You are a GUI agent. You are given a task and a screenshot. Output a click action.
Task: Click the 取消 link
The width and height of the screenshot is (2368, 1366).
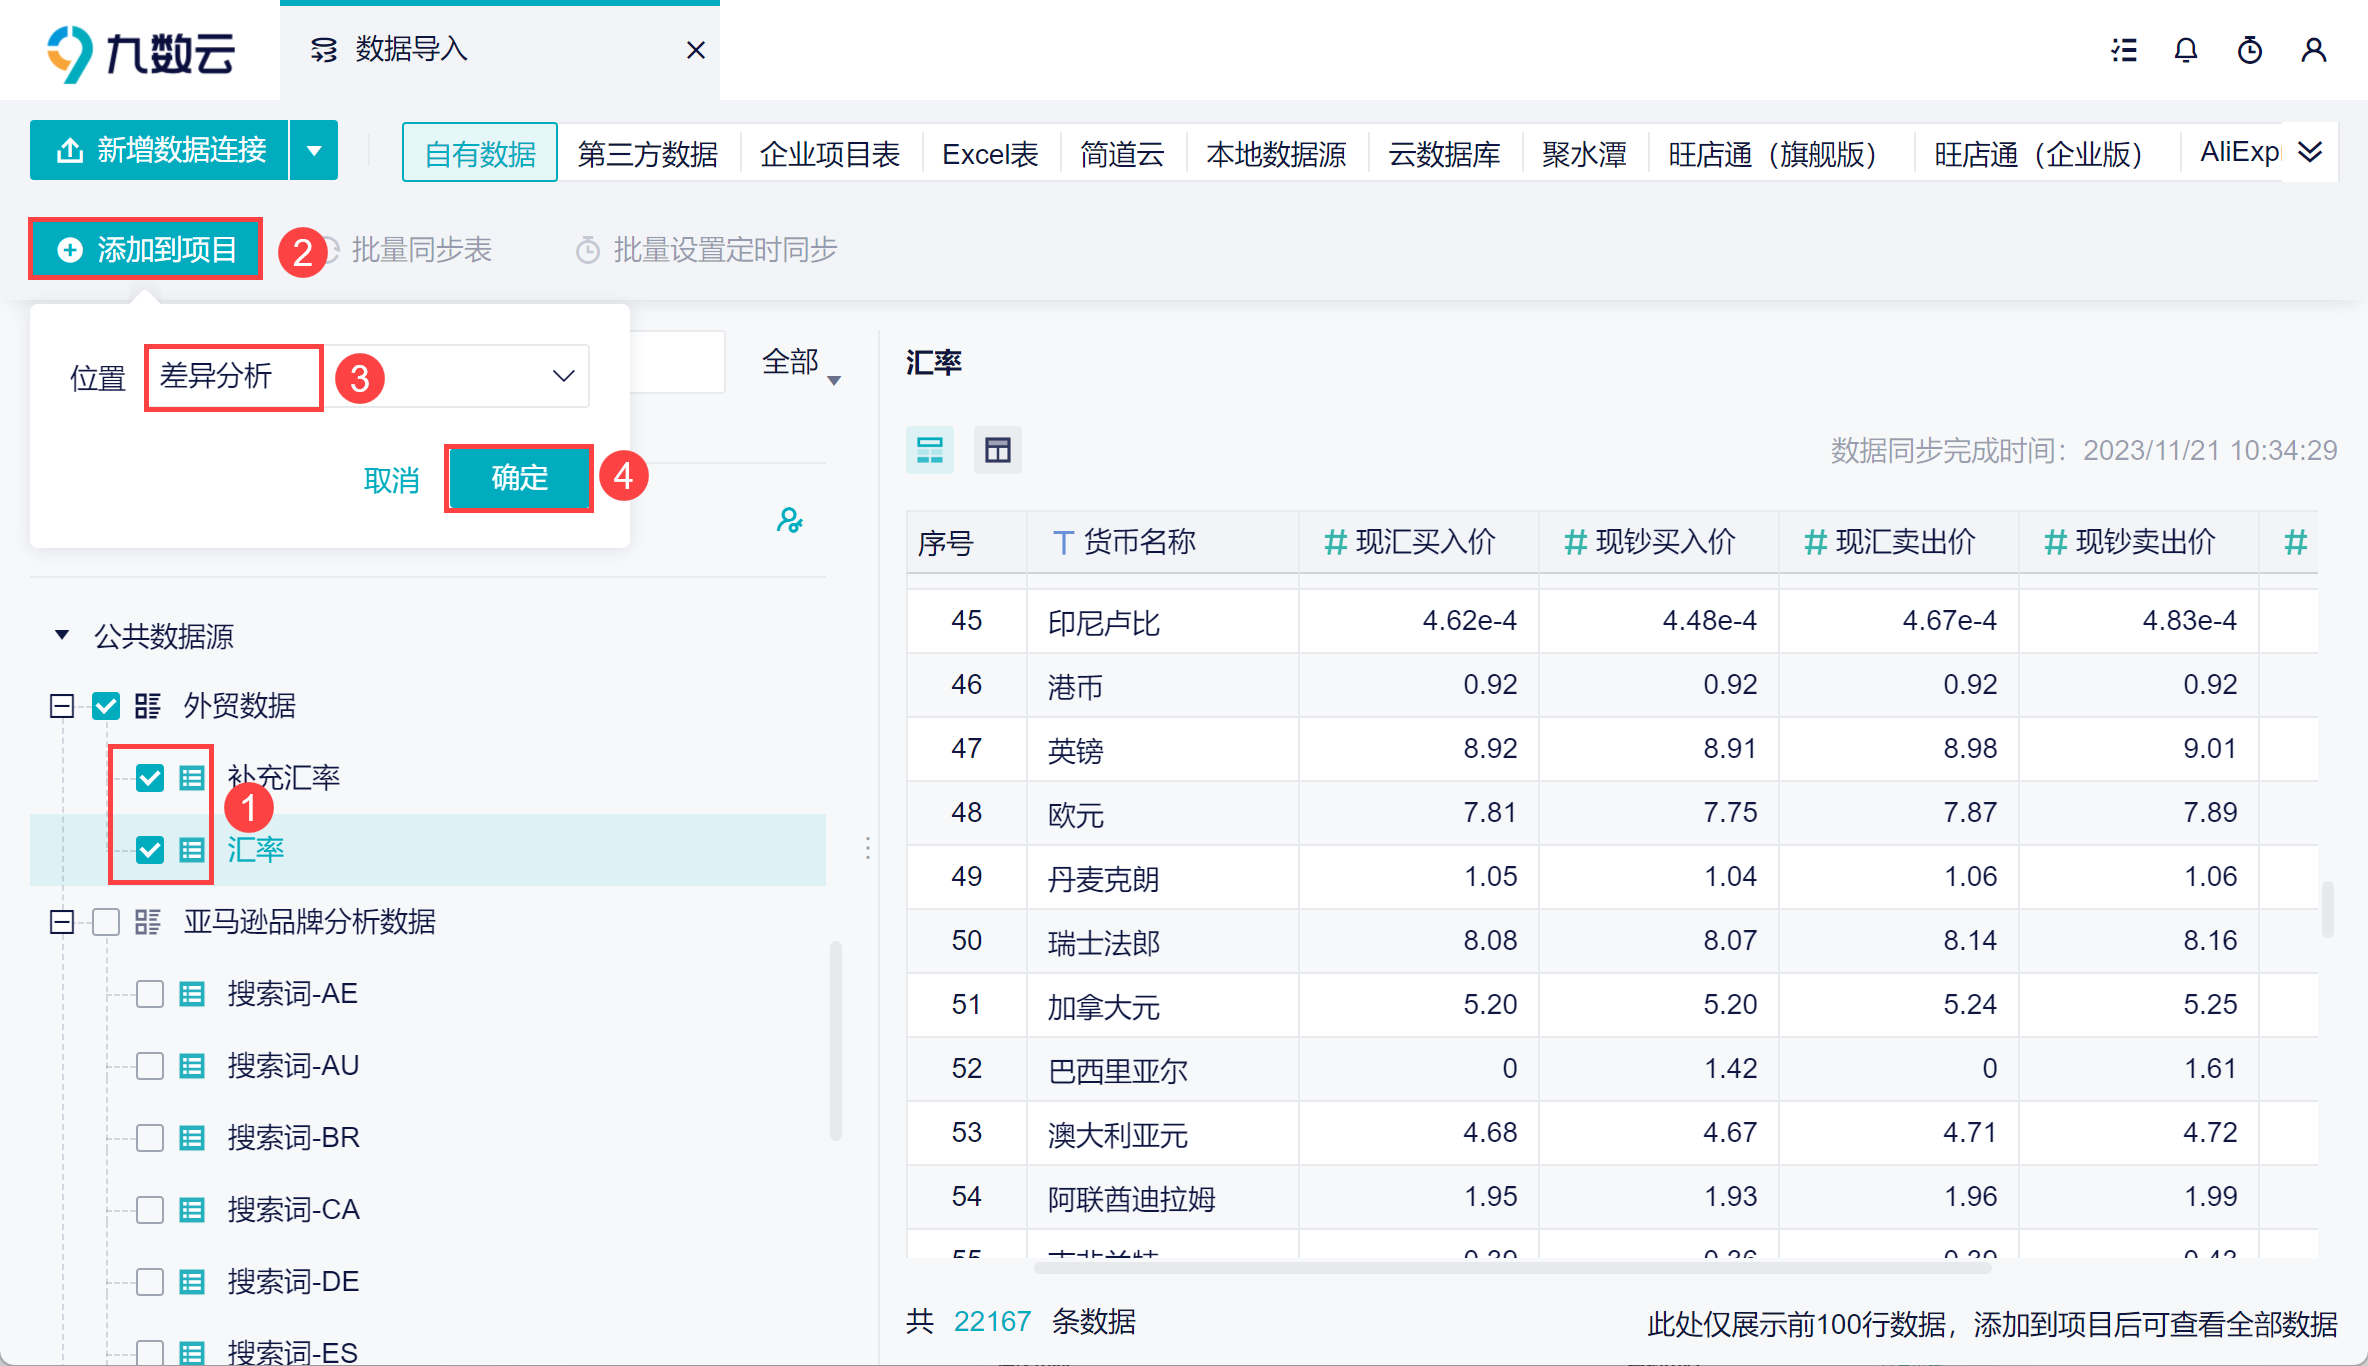pos(391,481)
